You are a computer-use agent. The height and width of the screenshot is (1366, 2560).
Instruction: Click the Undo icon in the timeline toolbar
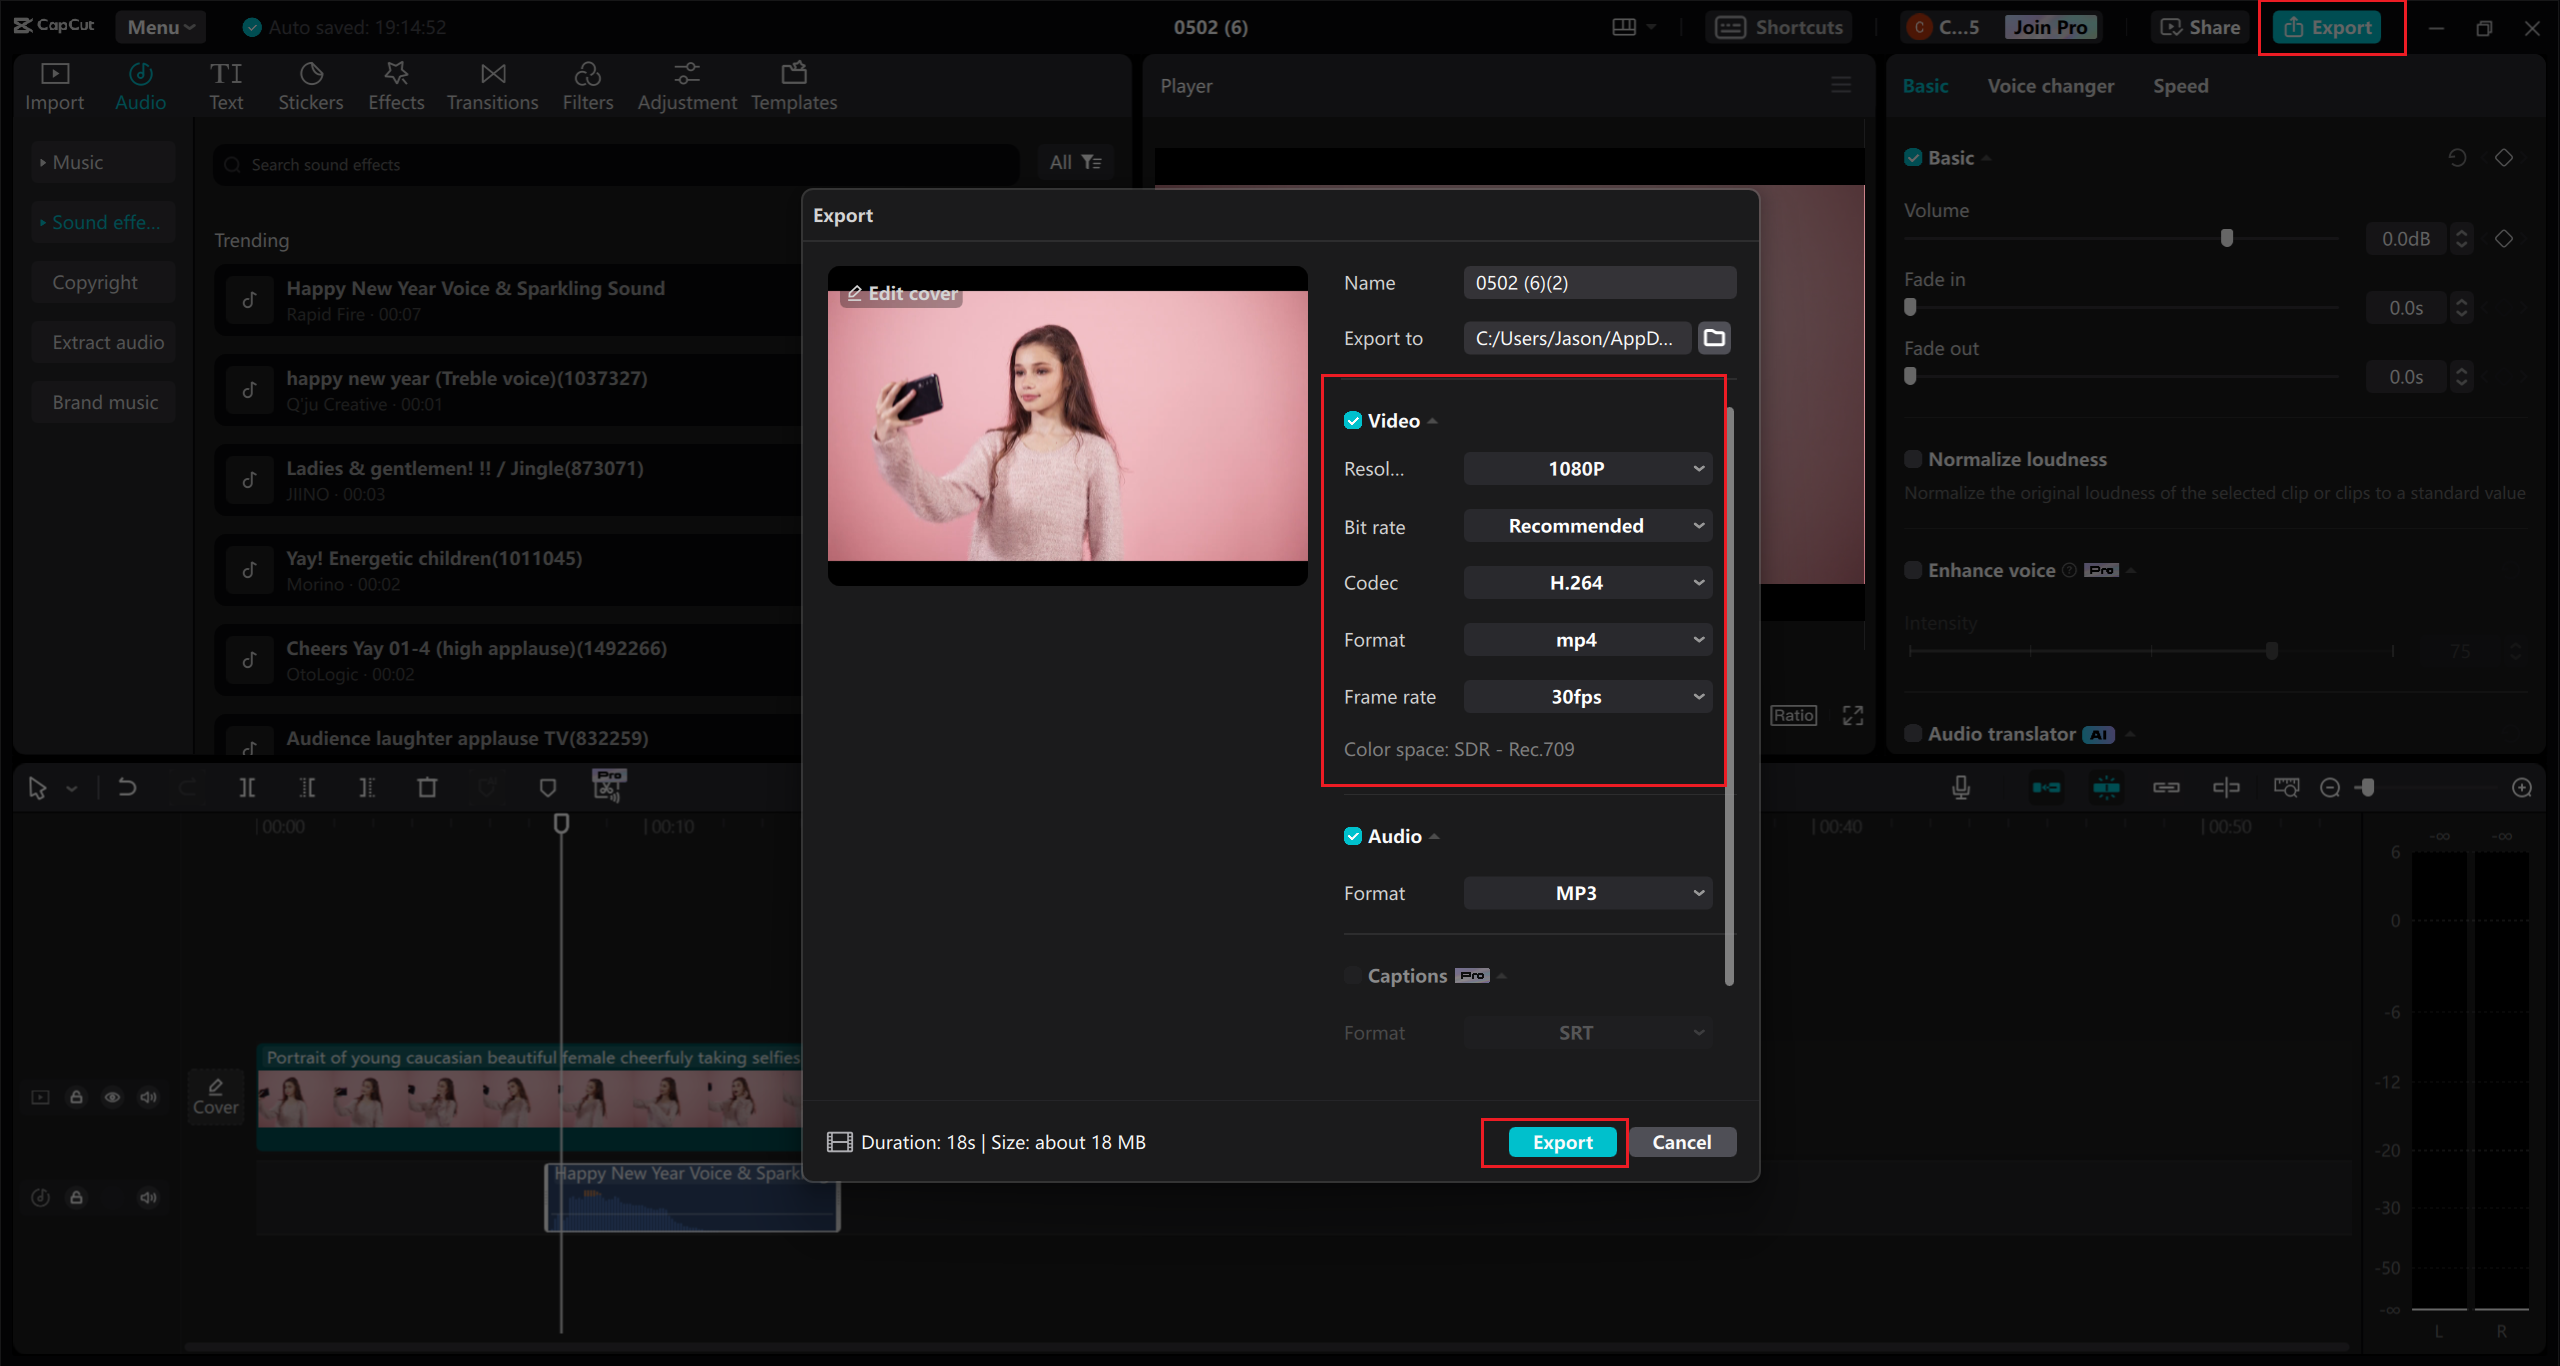[x=127, y=787]
